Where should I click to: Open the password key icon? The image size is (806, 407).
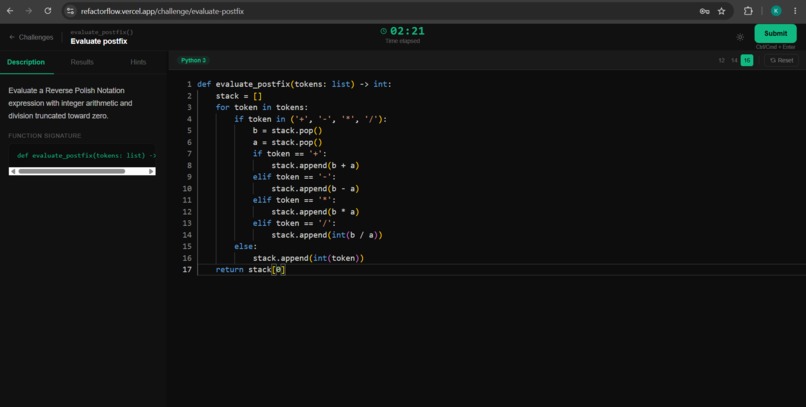[x=704, y=11]
